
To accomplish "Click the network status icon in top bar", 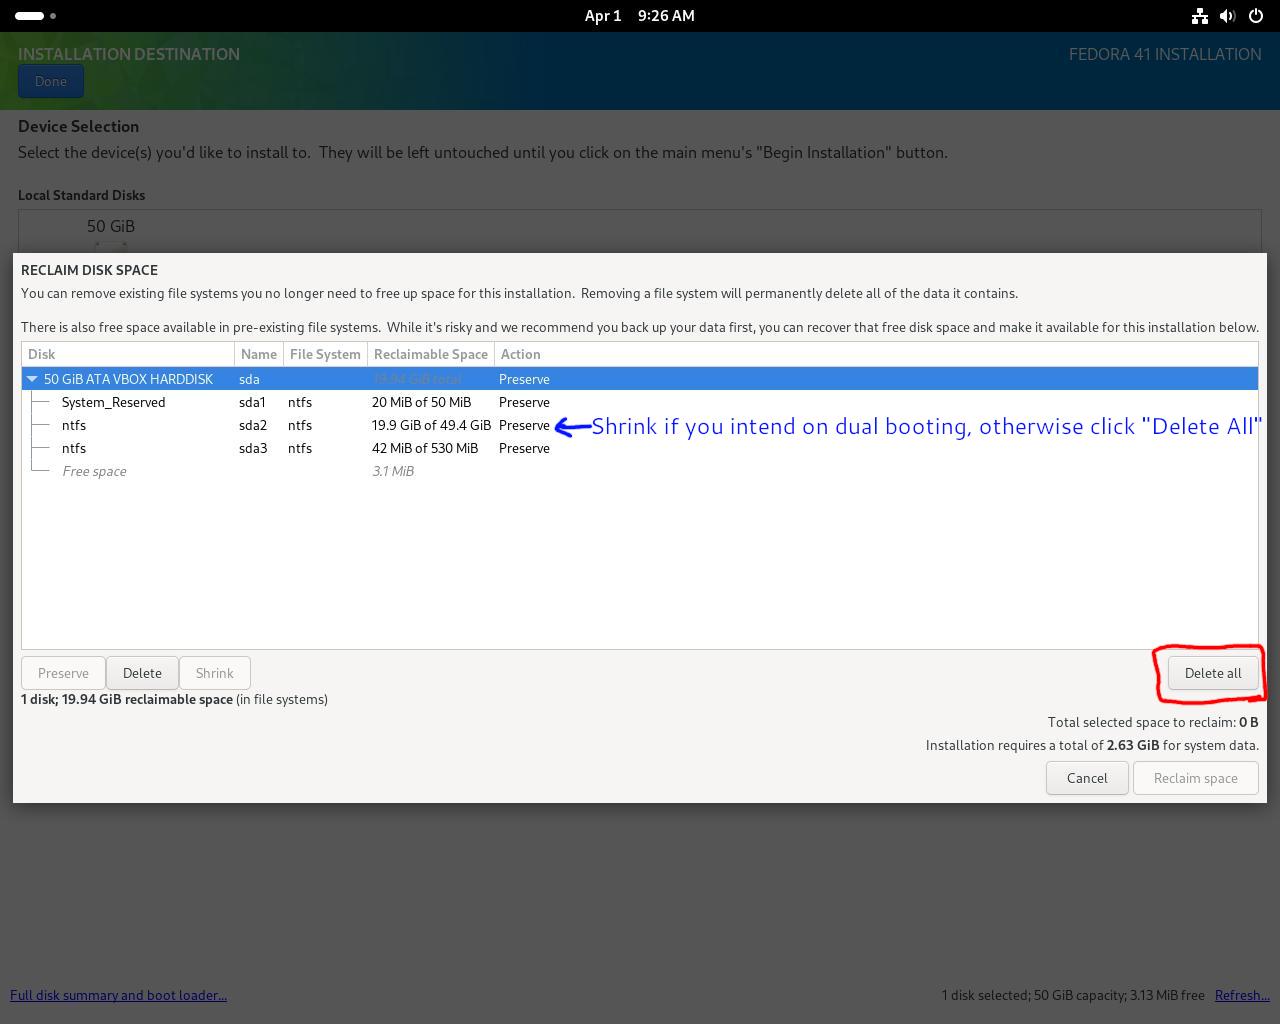I will (1200, 16).
